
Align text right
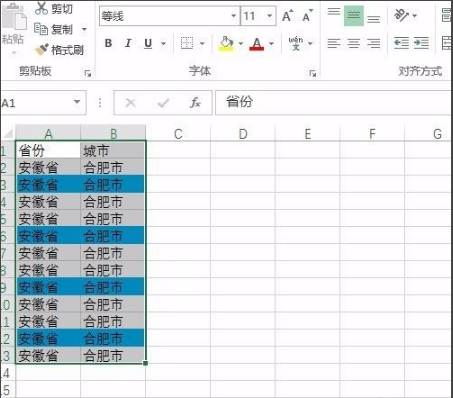pyautogui.click(x=374, y=43)
